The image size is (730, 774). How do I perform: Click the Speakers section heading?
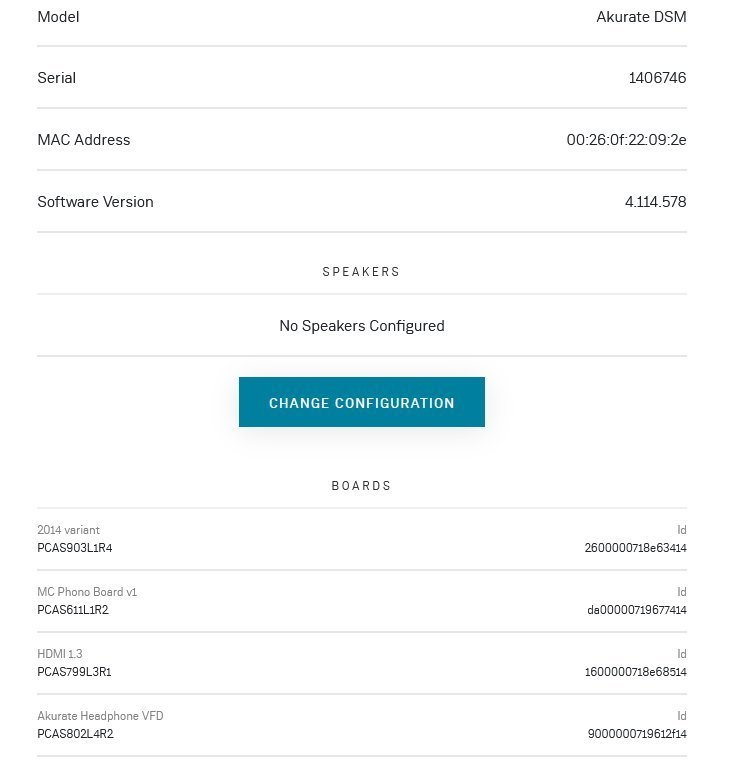point(361,272)
